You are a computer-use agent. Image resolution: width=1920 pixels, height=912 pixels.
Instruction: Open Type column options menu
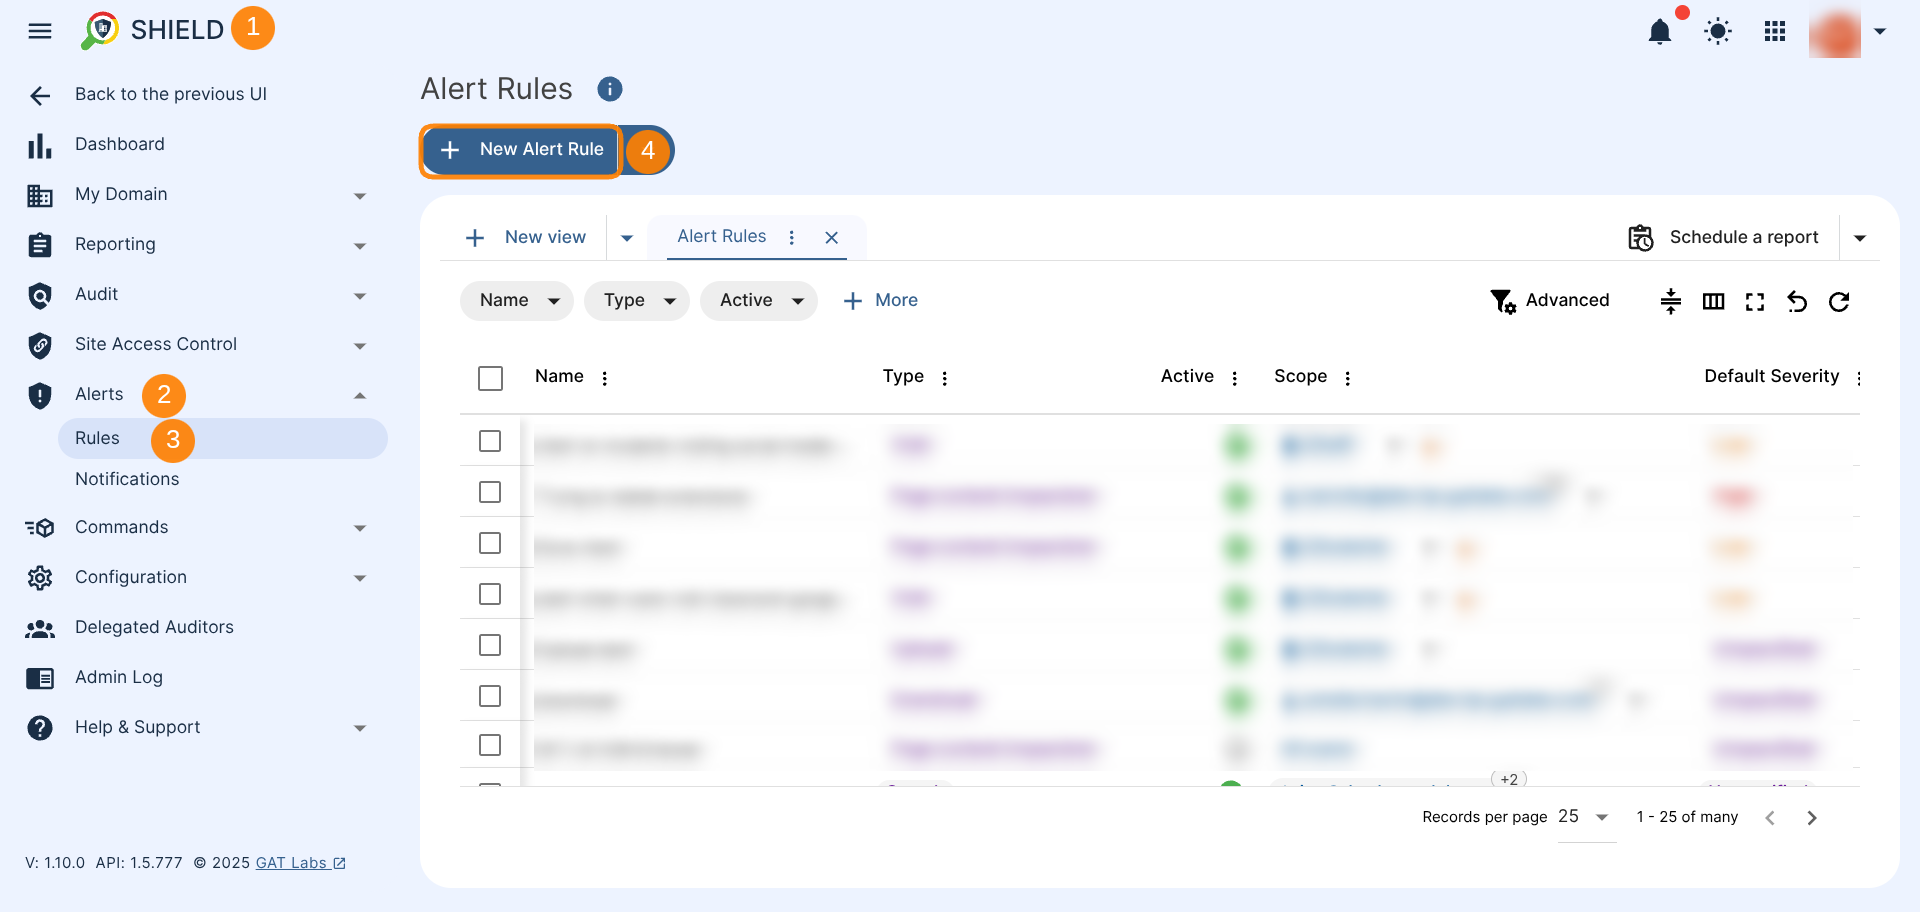click(945, 378)
